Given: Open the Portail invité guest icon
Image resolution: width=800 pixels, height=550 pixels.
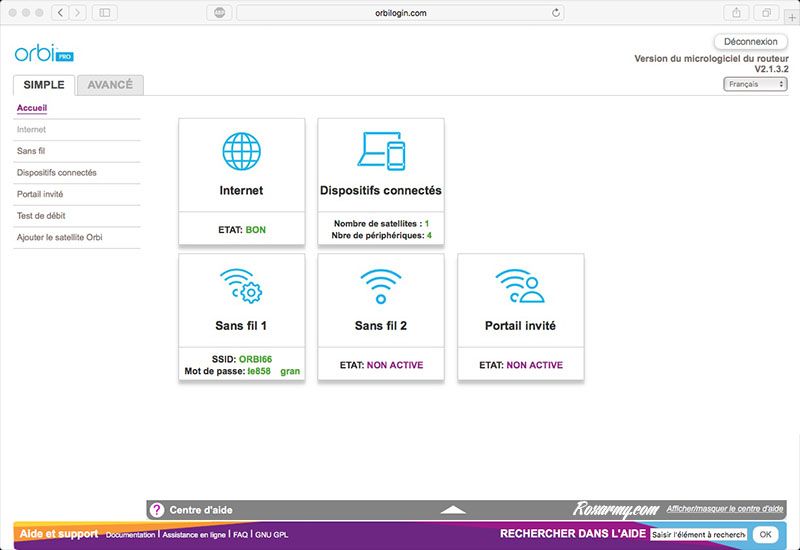Looking at the screenshot, I should 520,286.
